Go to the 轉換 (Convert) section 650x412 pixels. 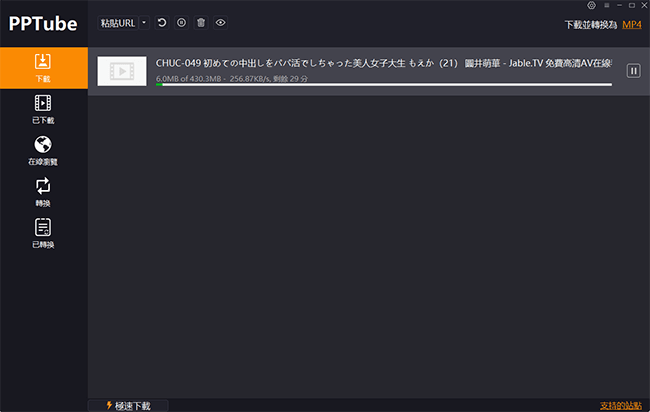point(43,191)
